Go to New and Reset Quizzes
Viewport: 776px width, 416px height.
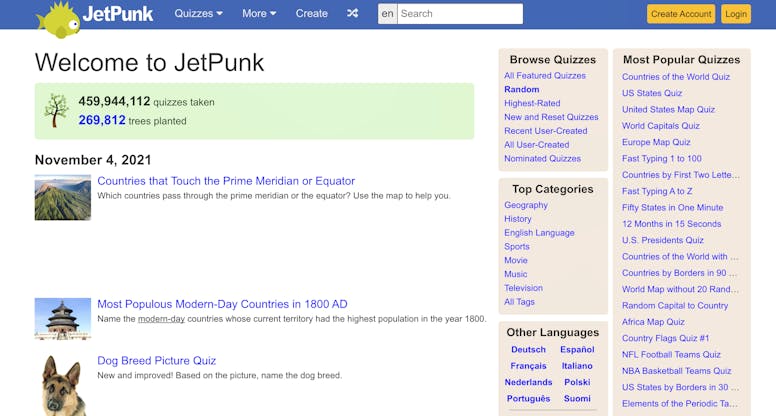(551, 117)
